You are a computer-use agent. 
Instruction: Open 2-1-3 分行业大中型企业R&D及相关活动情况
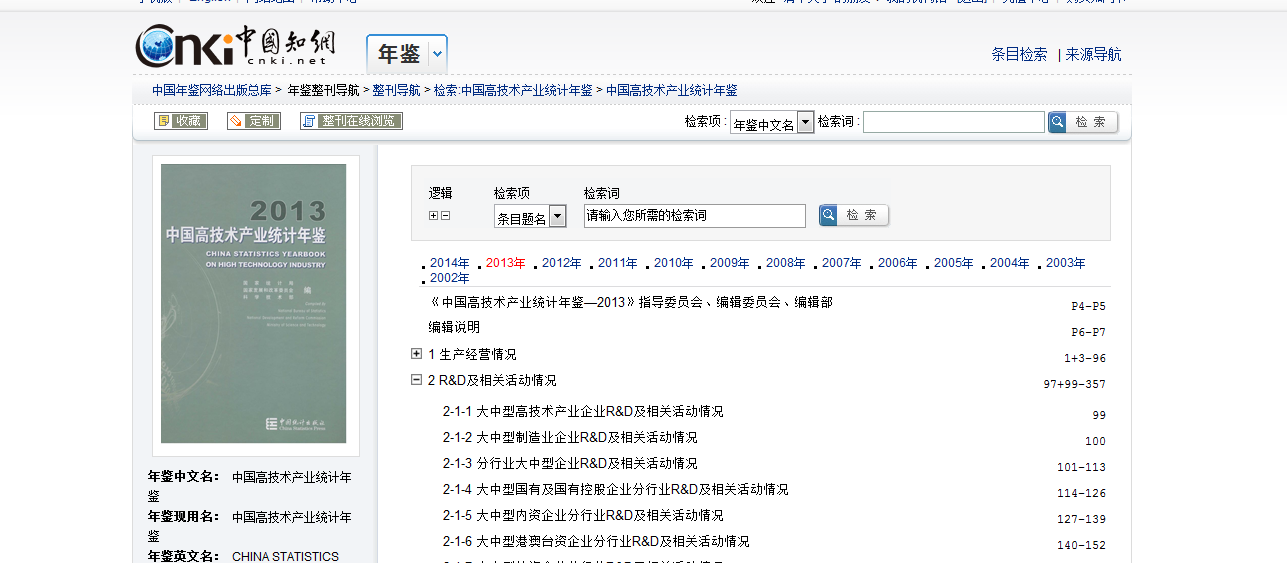point(570,463)
